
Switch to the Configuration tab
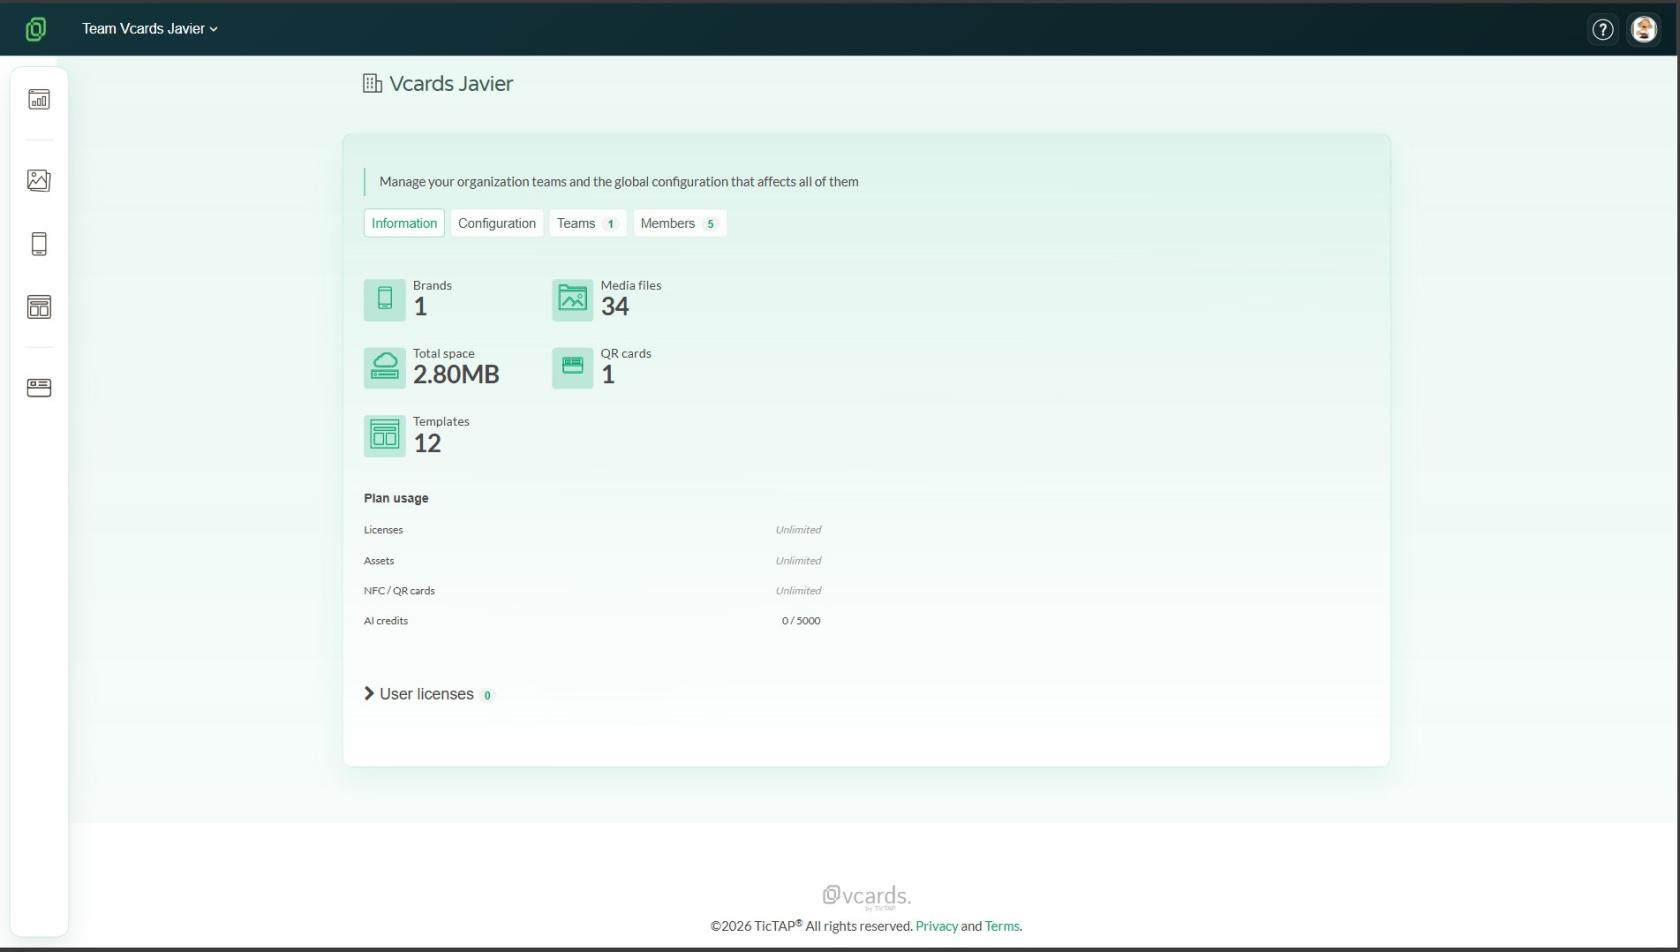(x=497, y=223)
